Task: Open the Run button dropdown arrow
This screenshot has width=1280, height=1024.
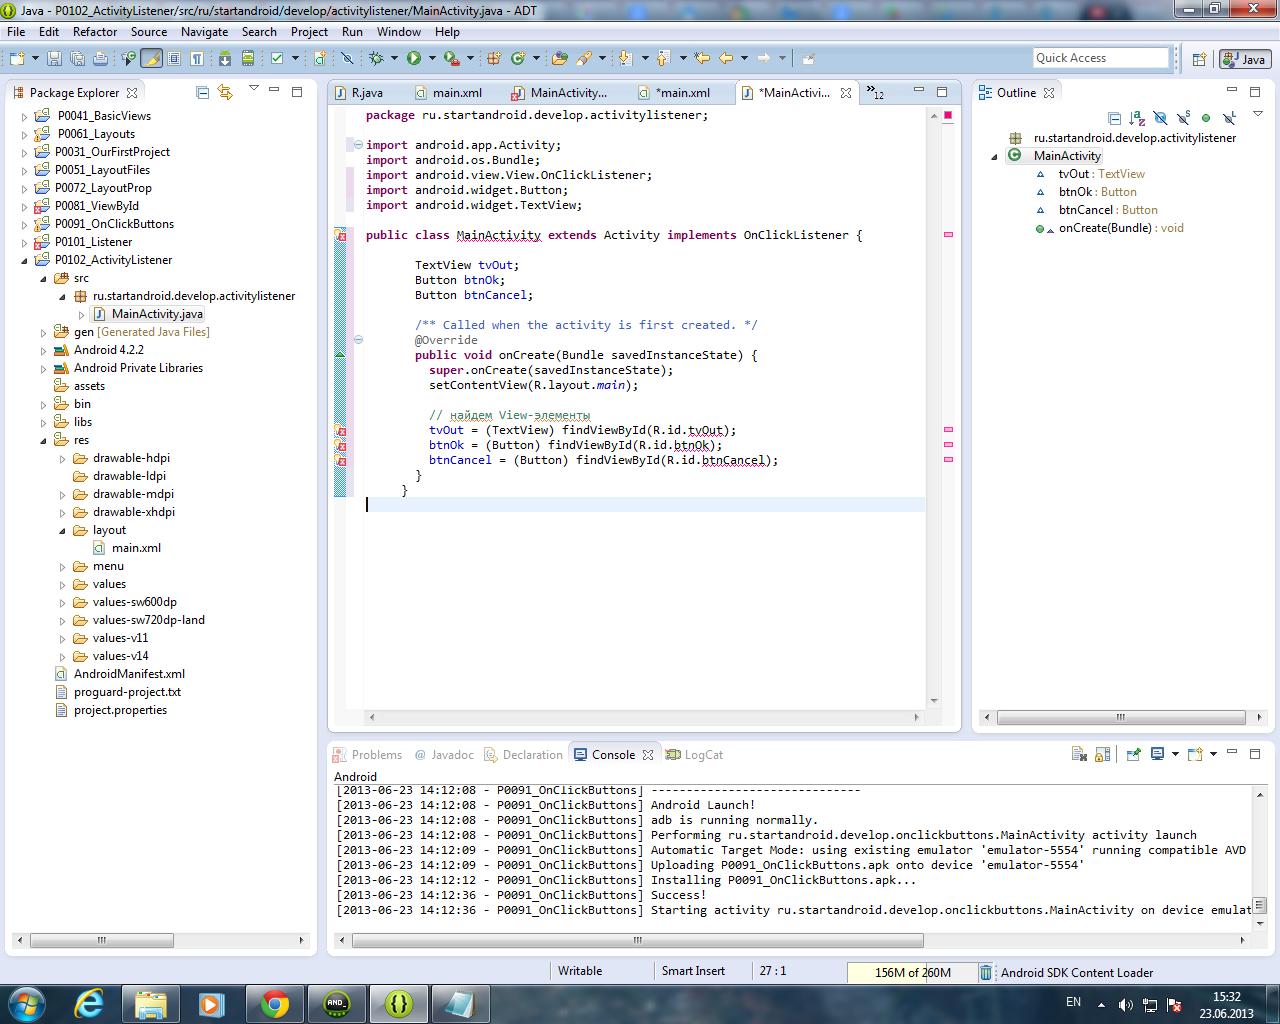Action: [432, 58]
